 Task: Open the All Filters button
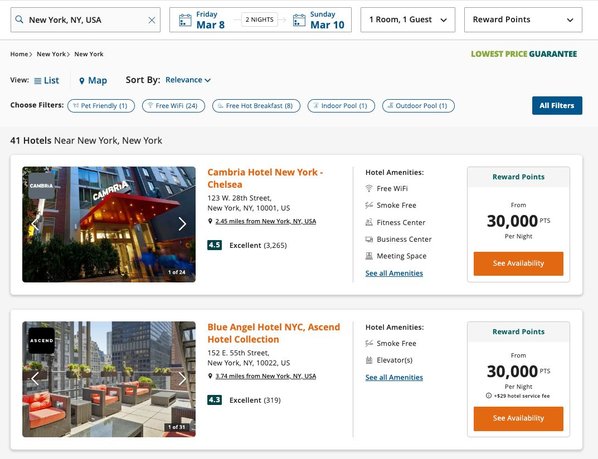[557, 106]
